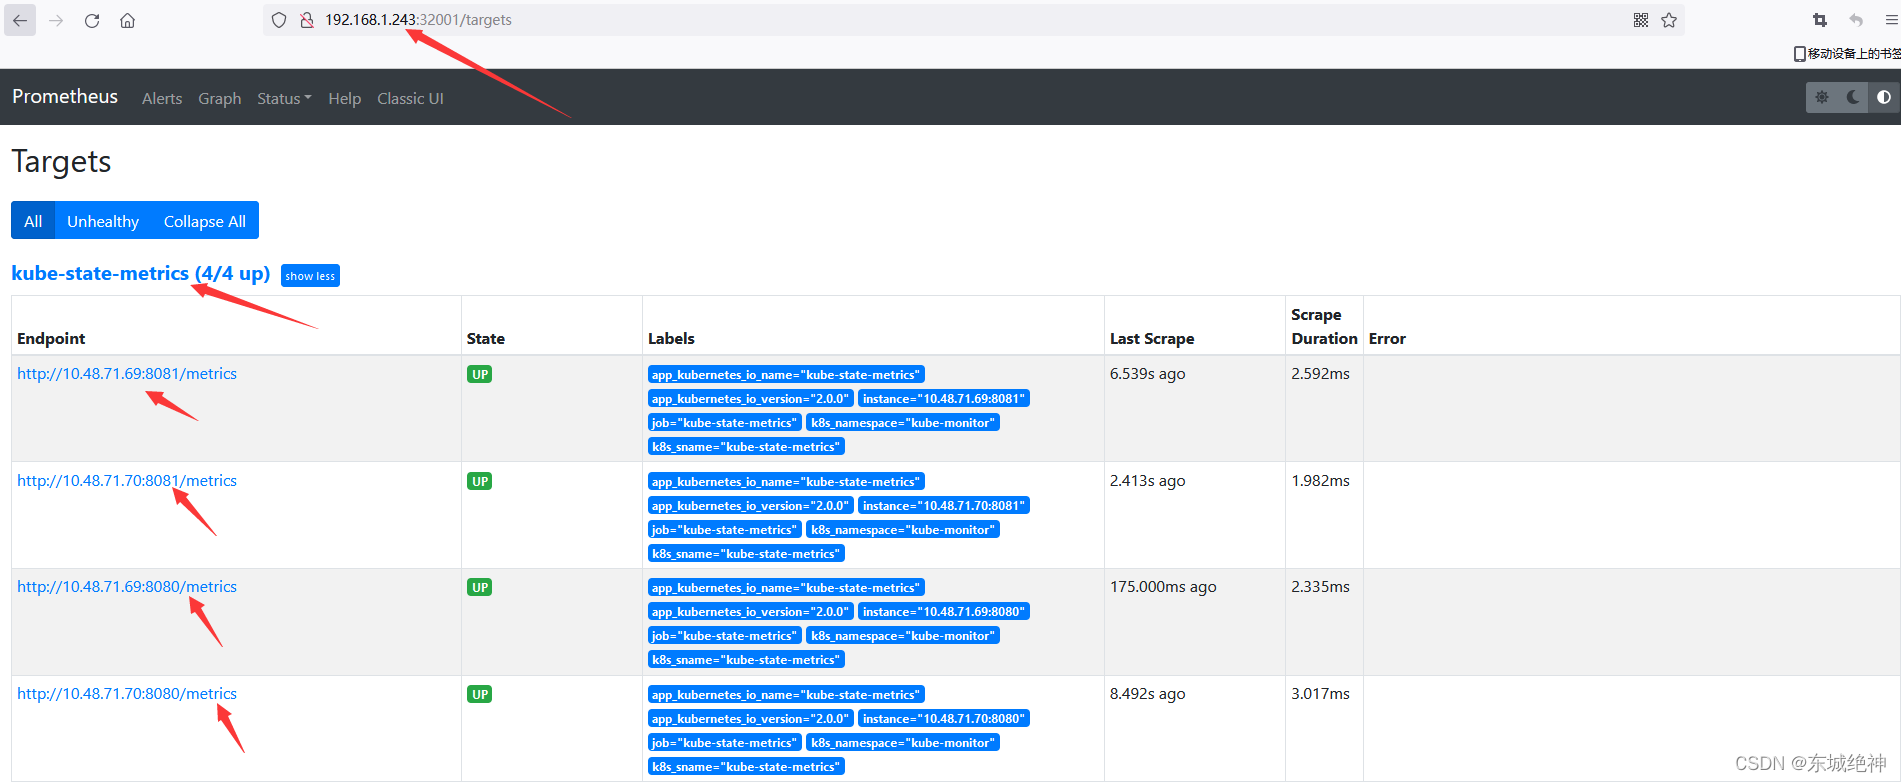
Task: Click label instance="10.48.71.70:8080"
Action: coord(944,718)
